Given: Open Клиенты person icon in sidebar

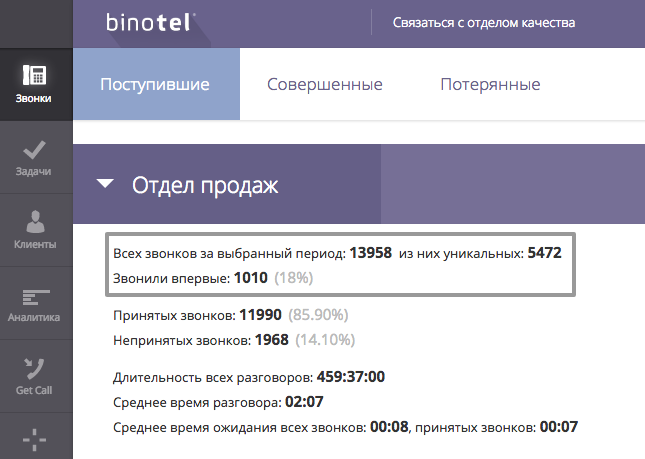Looking at the screenshot, I should tap(35, 221).
